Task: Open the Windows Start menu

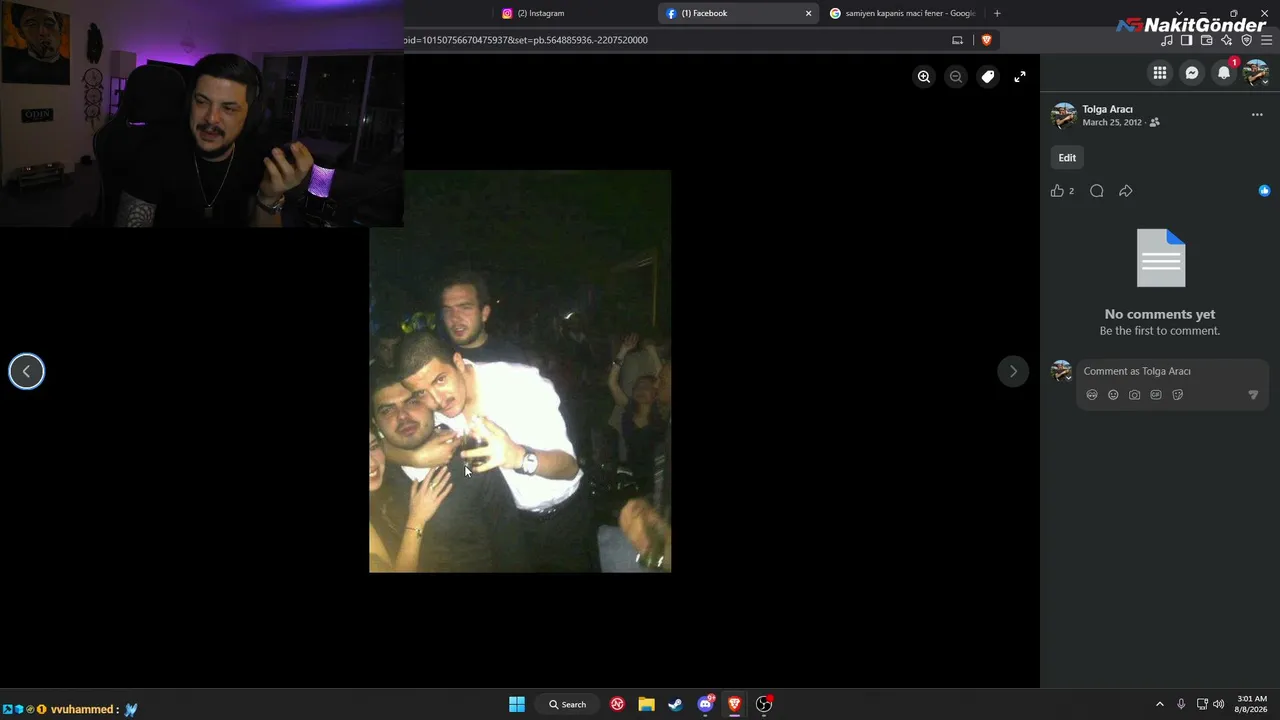Action: point(517,704)
